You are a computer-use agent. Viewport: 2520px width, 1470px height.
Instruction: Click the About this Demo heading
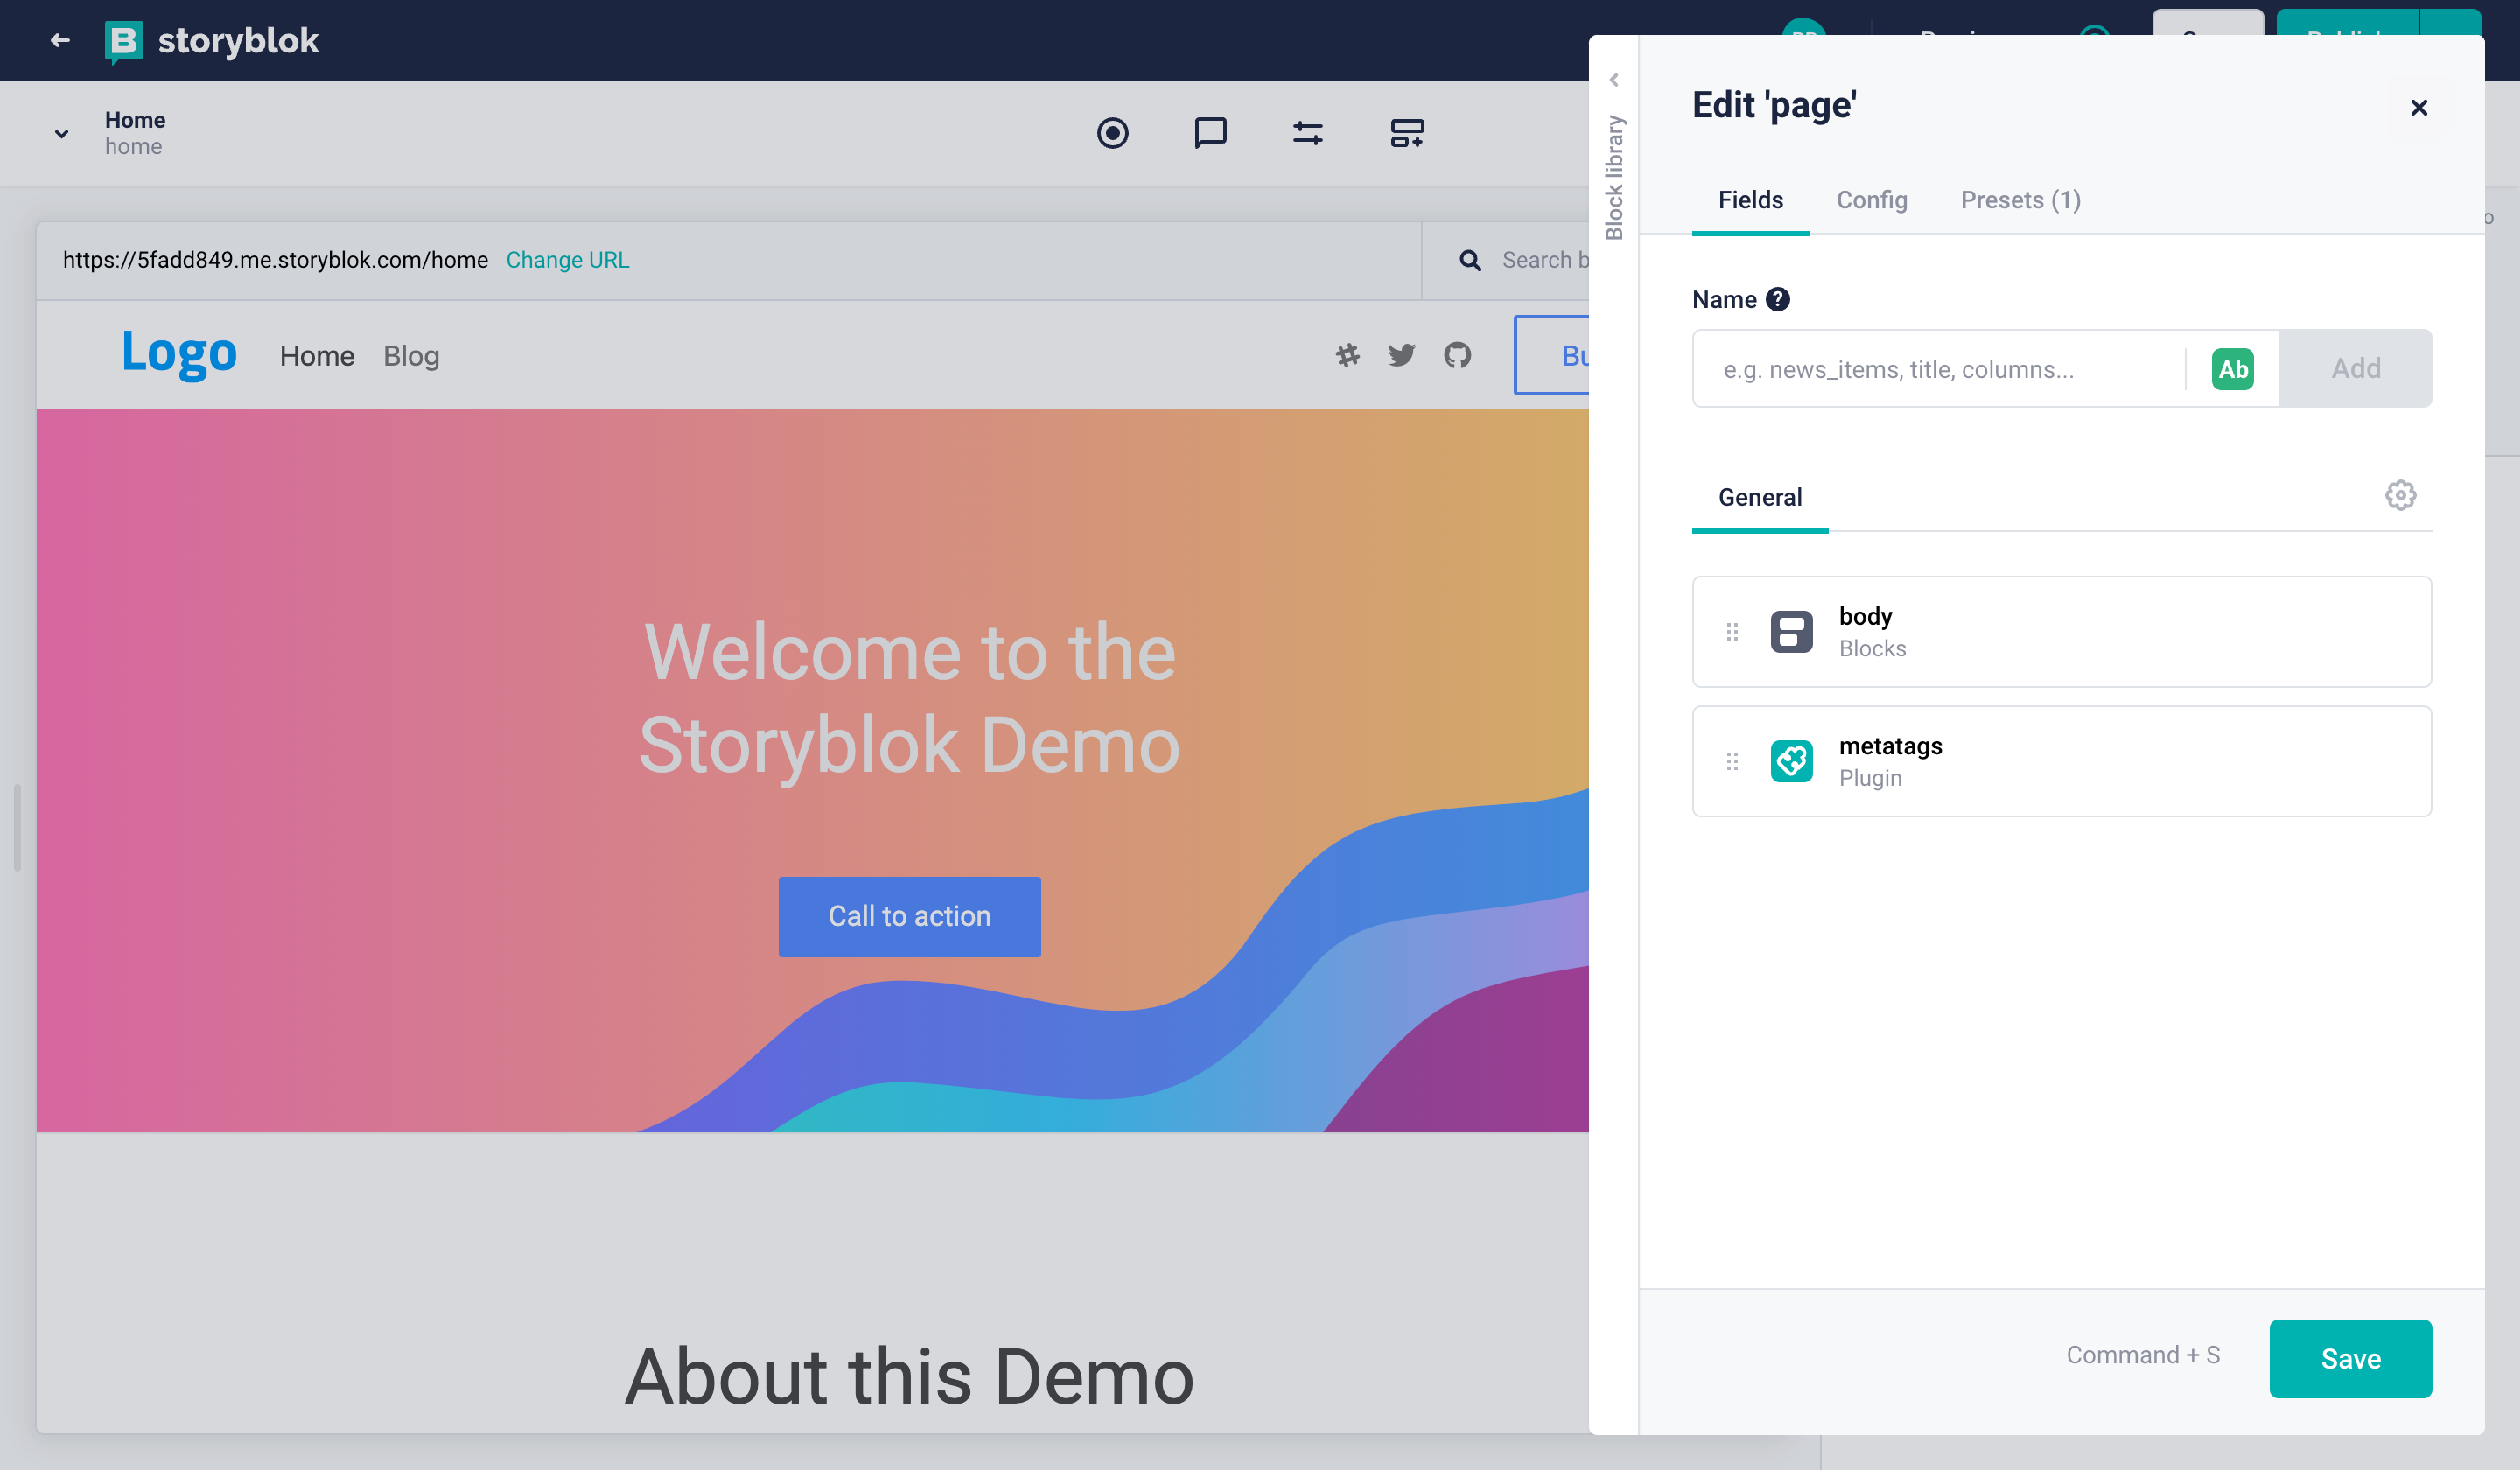(x=909, y=1376)
